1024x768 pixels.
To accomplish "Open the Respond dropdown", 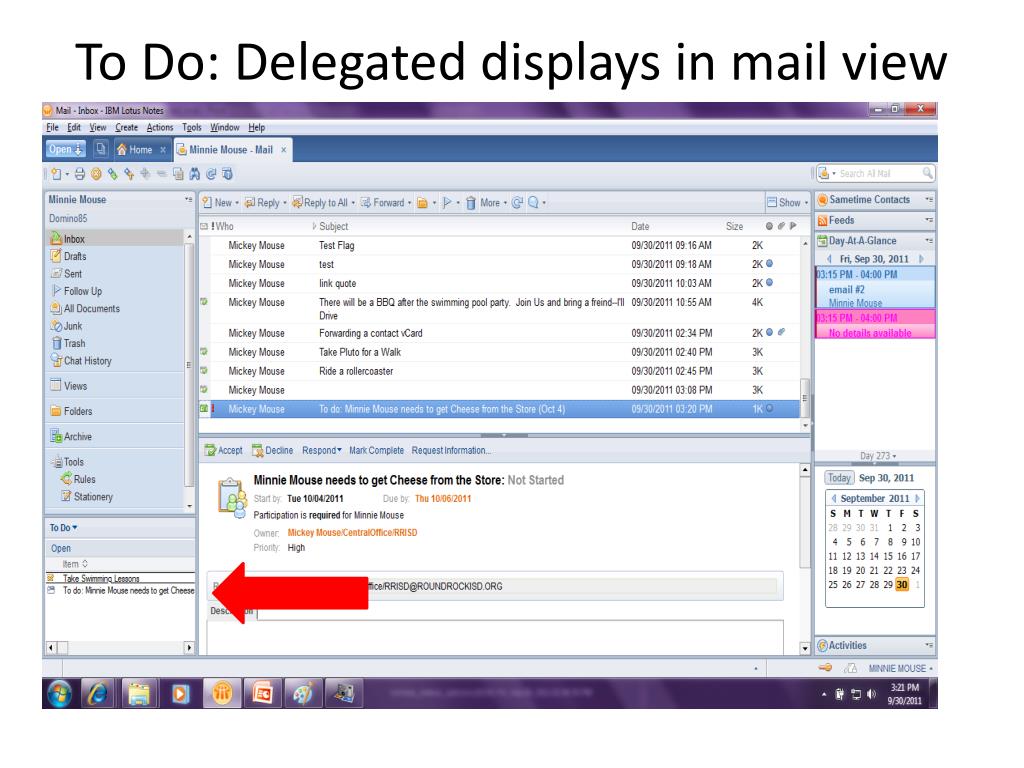I will point(321,451).
